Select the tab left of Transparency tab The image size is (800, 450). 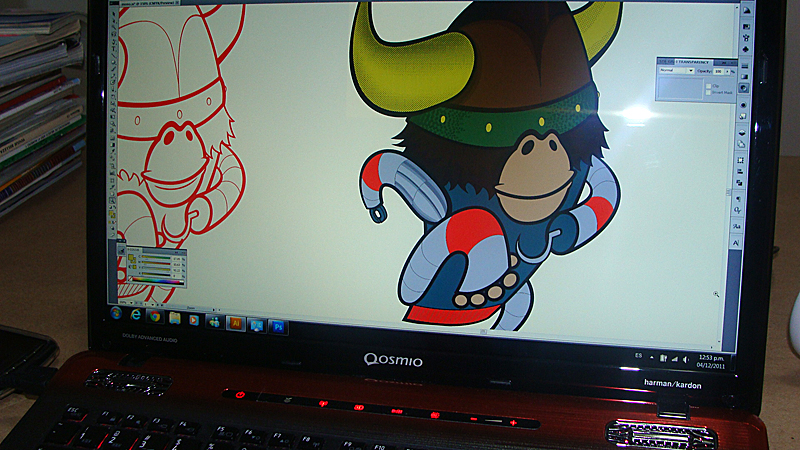tap(665, 61)
